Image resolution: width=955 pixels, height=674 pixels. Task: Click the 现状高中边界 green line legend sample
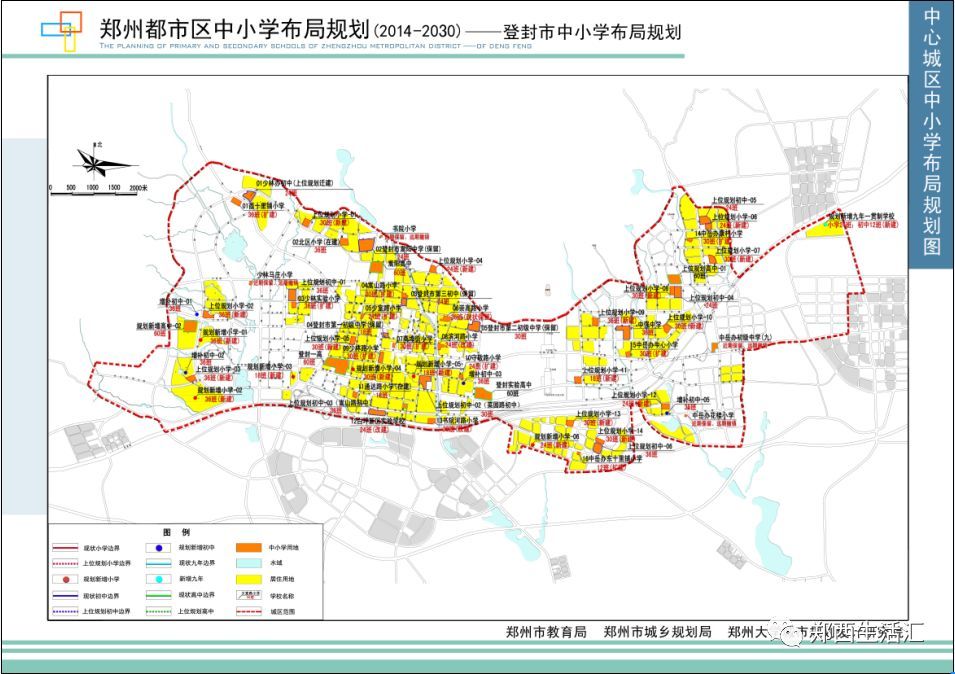pos(157,595)
